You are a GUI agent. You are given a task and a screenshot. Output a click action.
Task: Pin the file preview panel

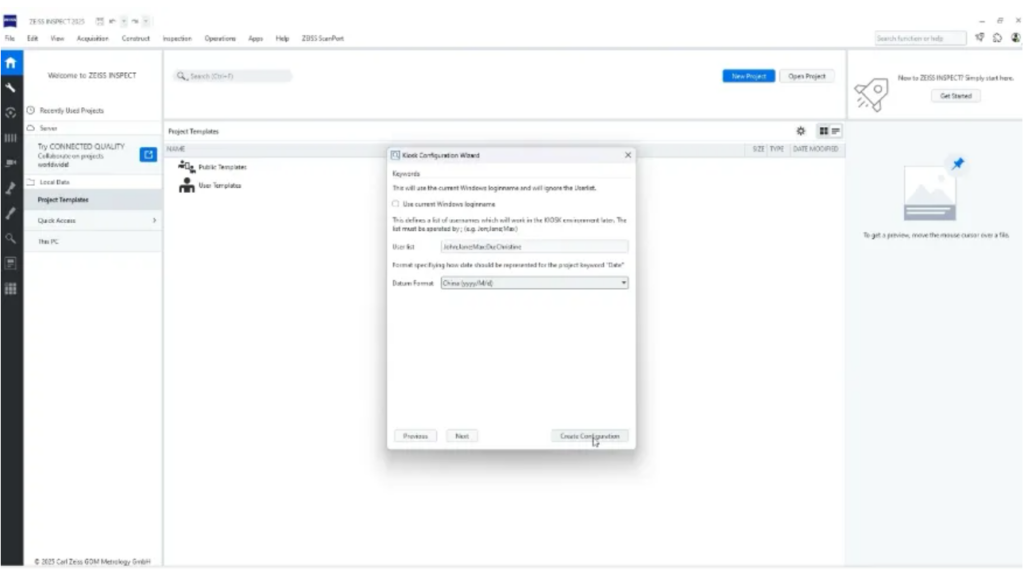click(x=957, y=164)
